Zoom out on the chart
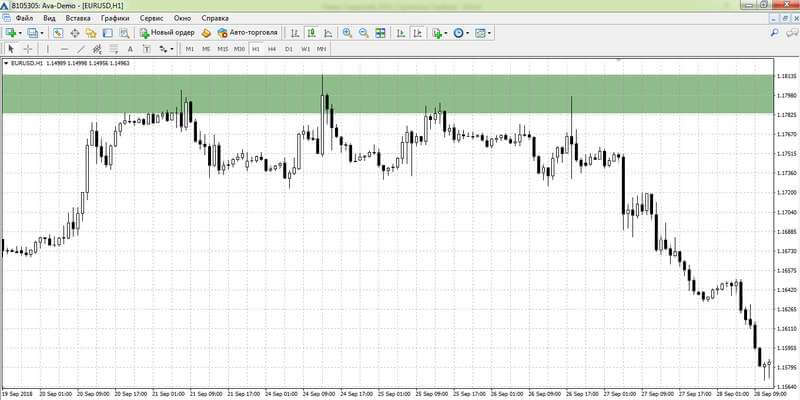 point(363,33)
